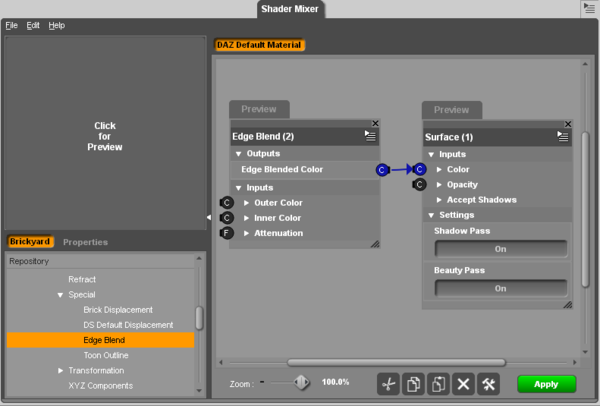
Task: Expand Surface Color parameter
Action: pyautogui.click(x=439, y=169)
